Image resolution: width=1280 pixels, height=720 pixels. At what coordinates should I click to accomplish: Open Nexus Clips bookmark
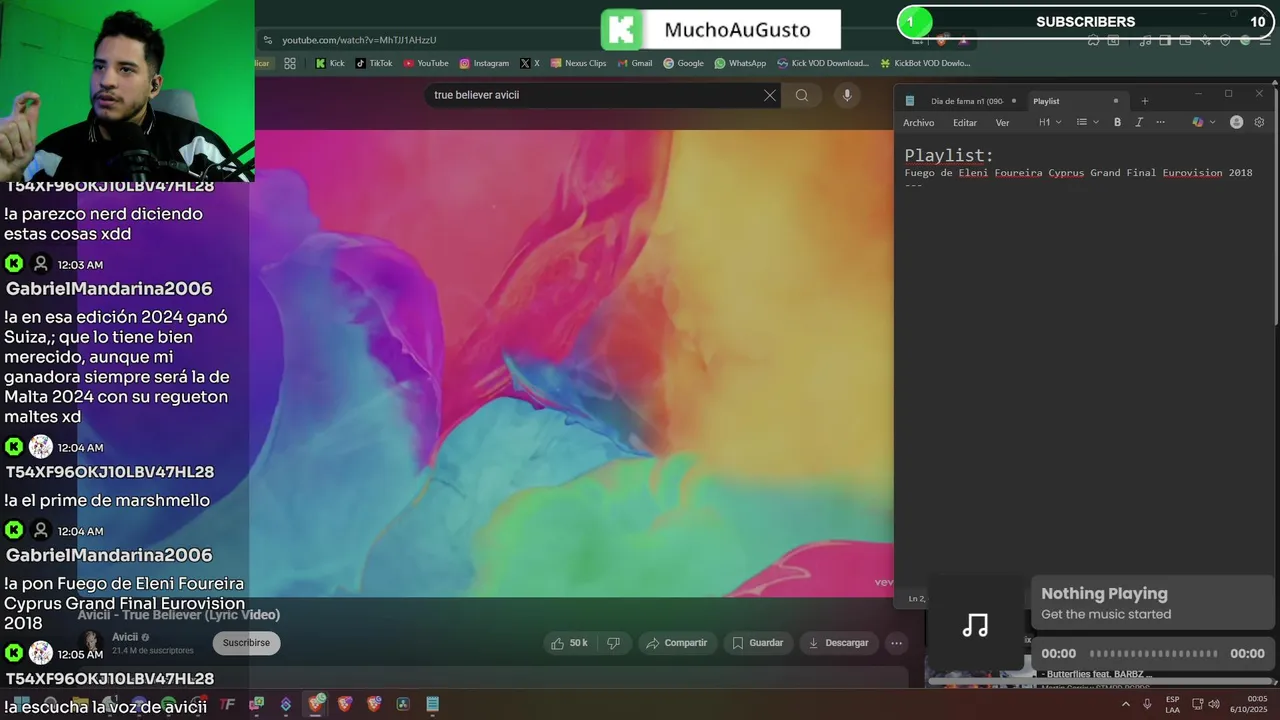pos(578,63)
